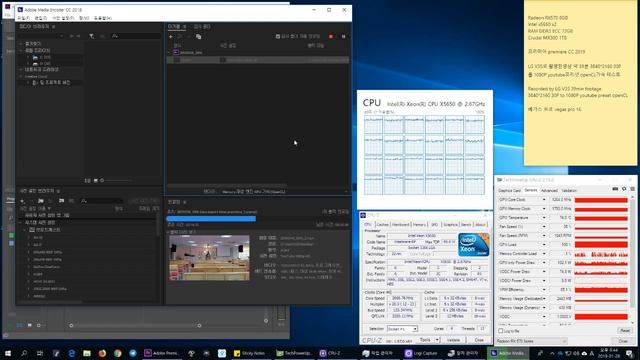Viewport: 640px width, 360px height.
Task: Open the Windows Start menu
Action: 7,353
